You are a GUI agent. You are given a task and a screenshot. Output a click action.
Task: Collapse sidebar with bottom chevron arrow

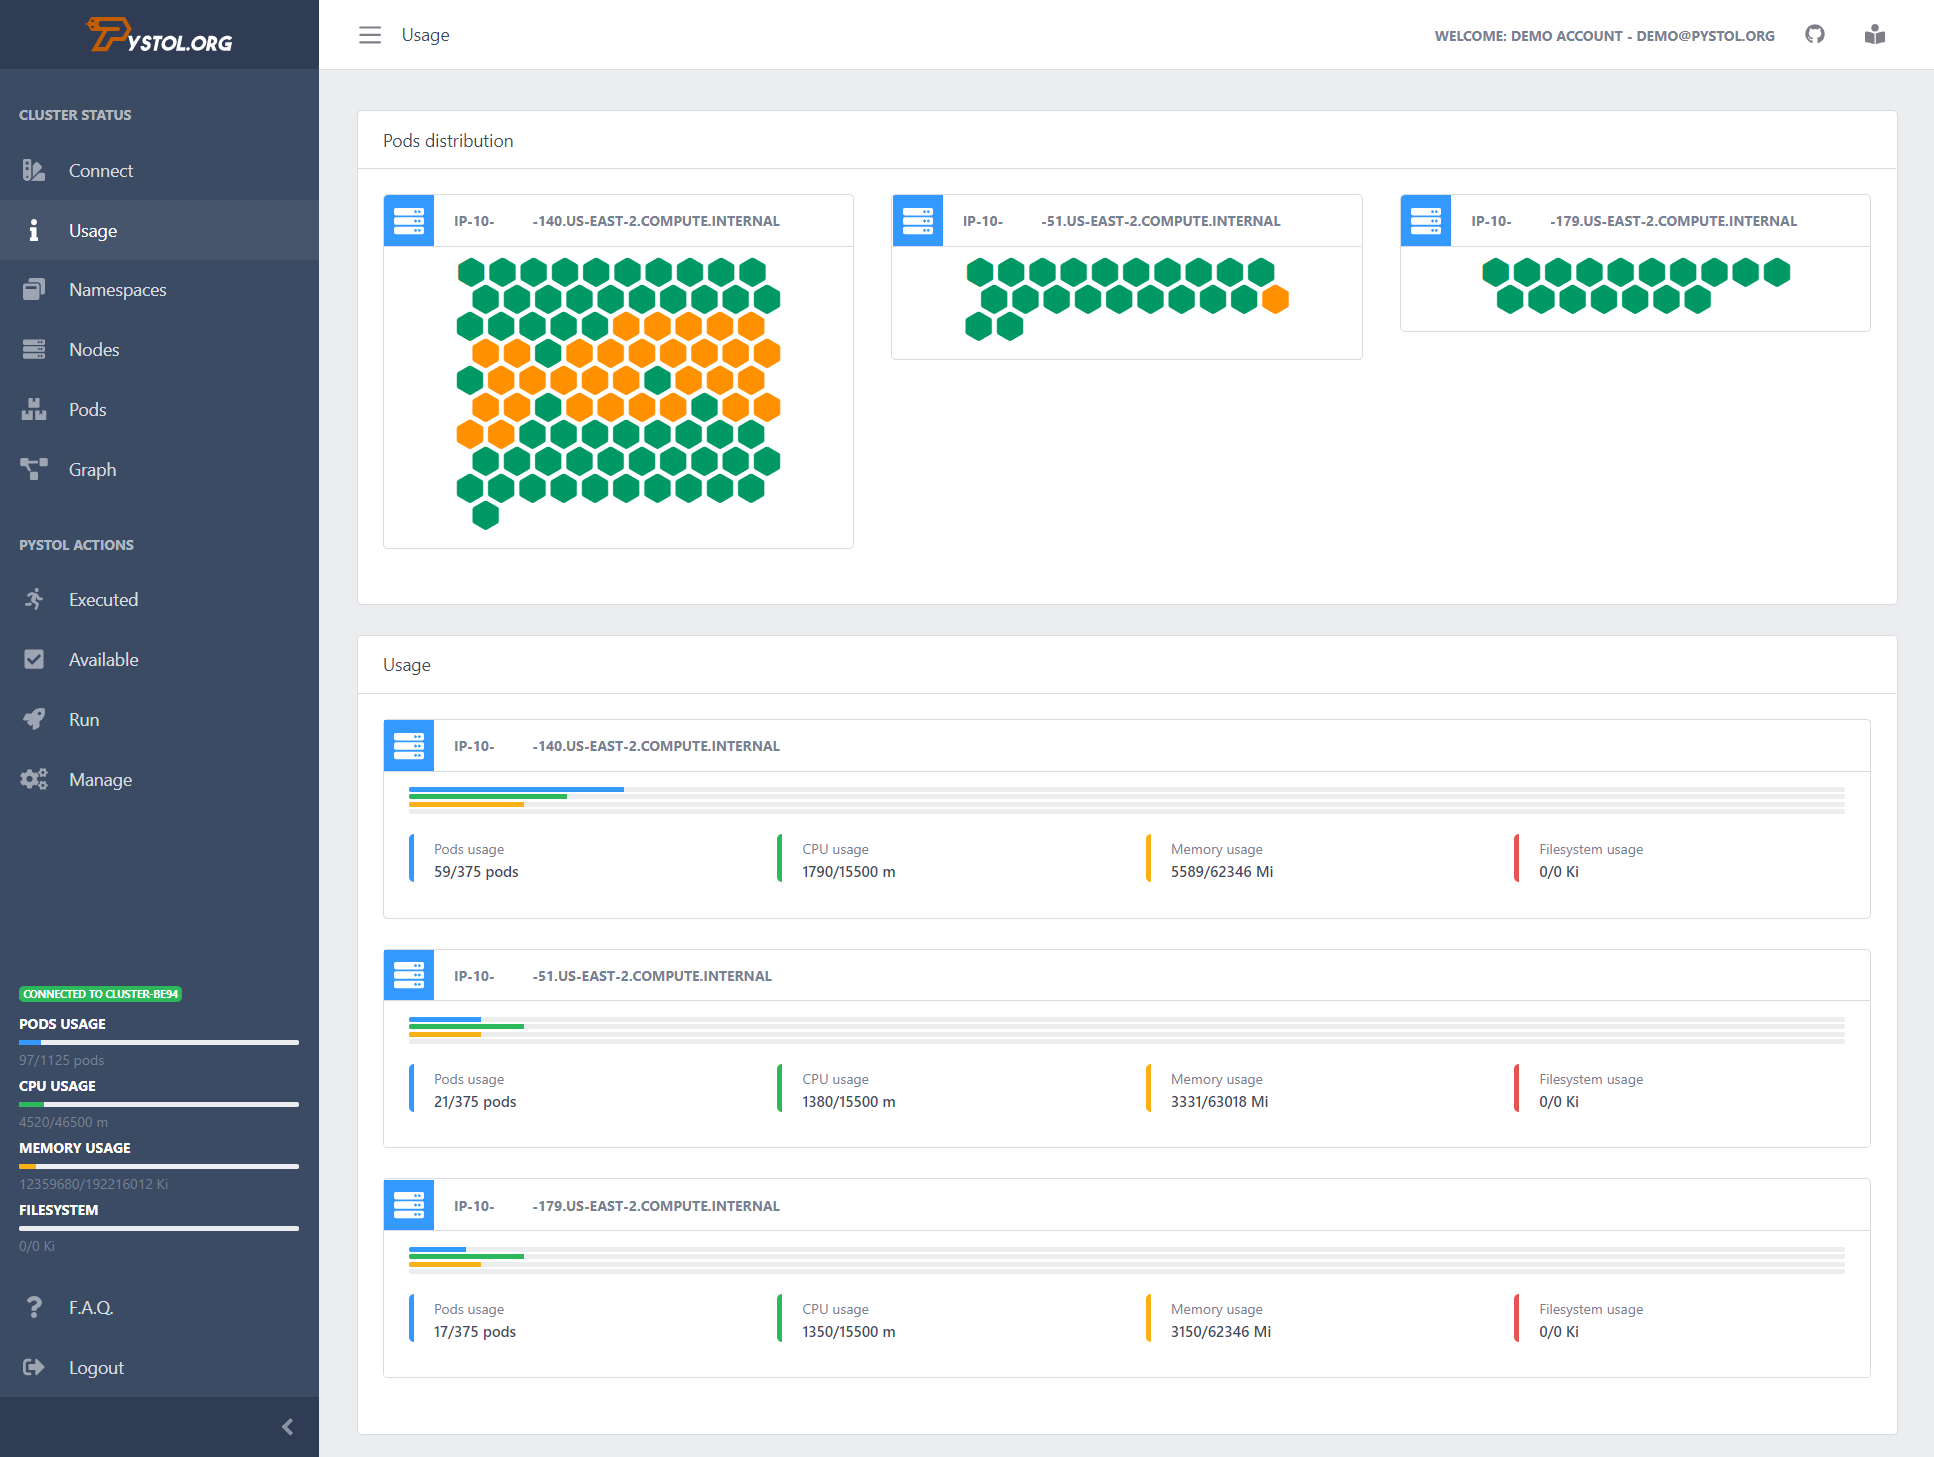(x=288, y=1427)
